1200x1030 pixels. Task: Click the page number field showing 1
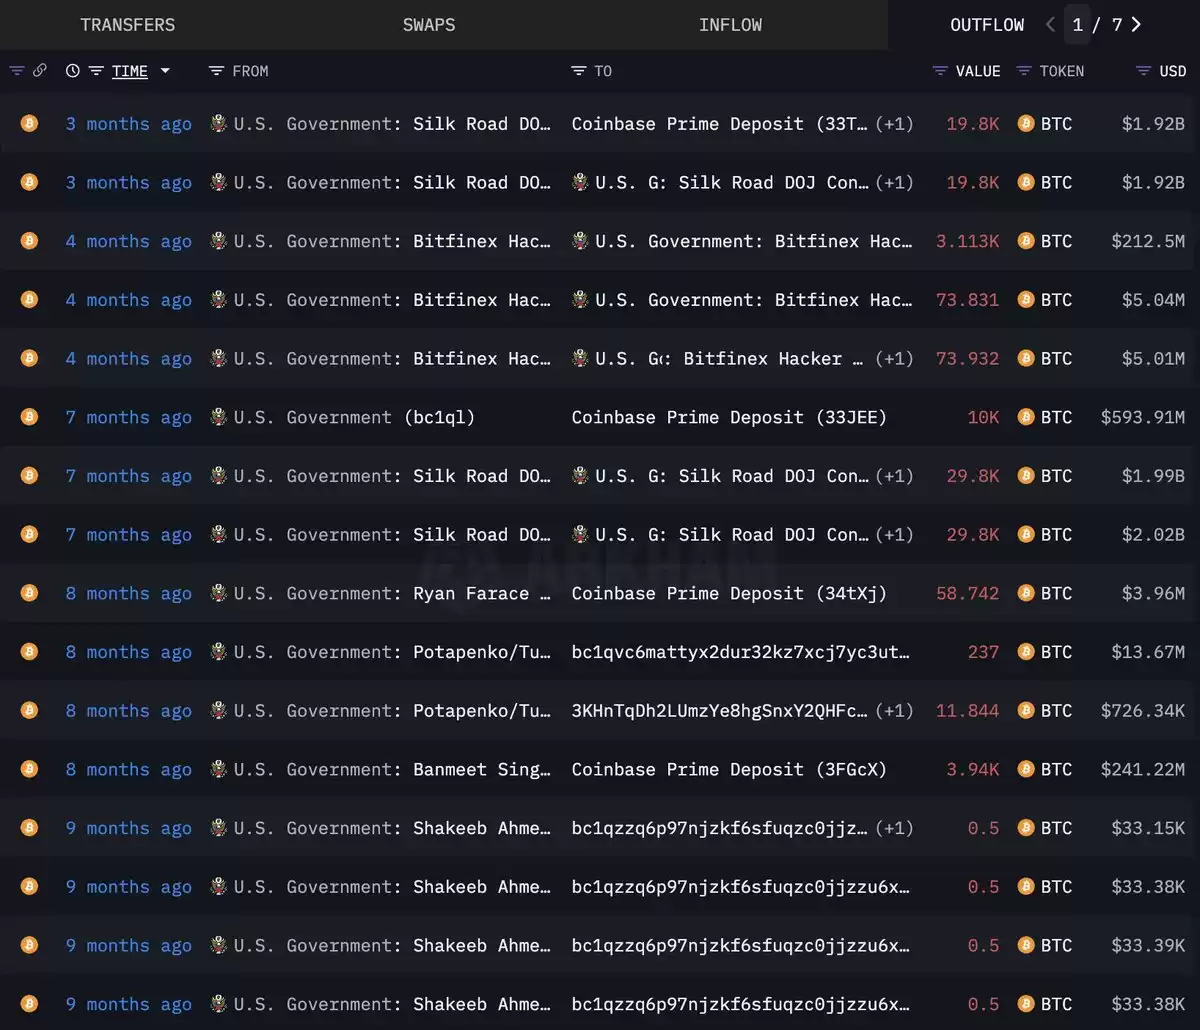(1077, 25)
